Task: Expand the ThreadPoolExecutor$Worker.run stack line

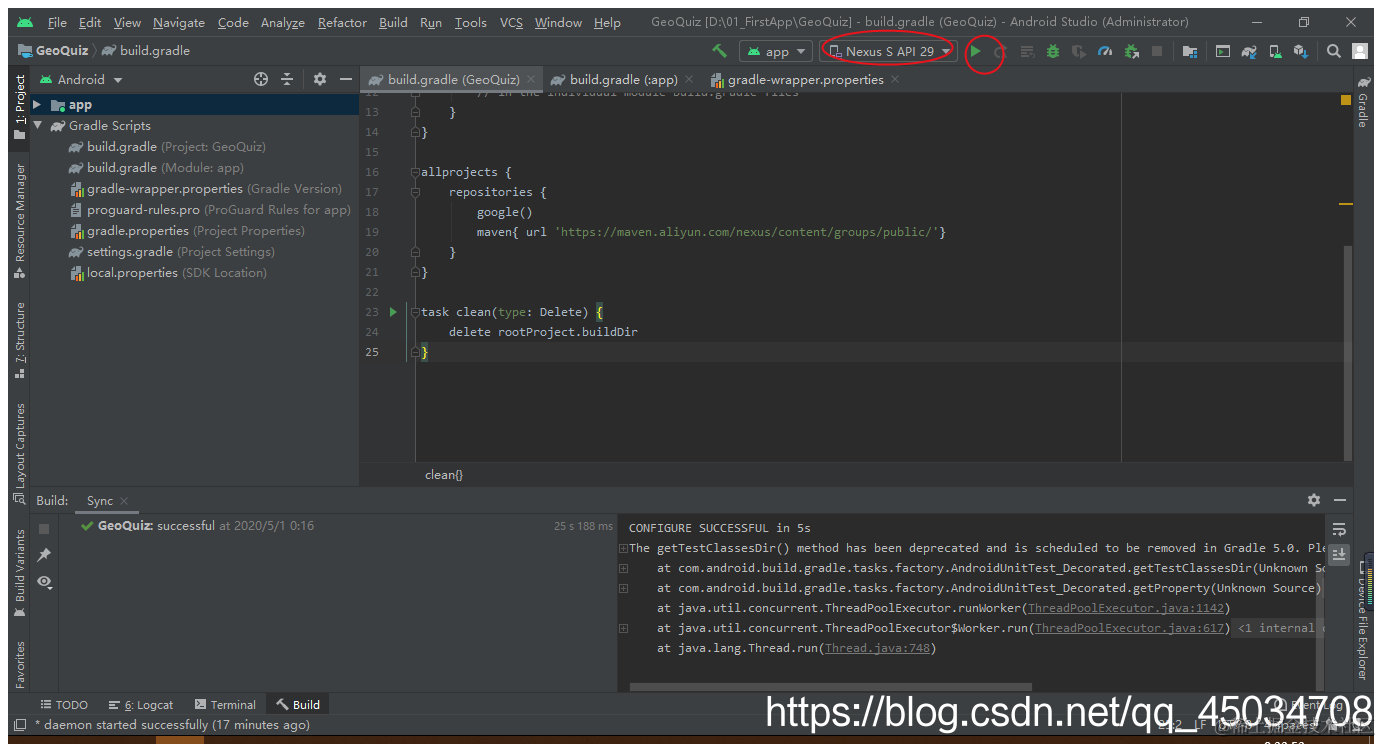Action: point(623,628)
